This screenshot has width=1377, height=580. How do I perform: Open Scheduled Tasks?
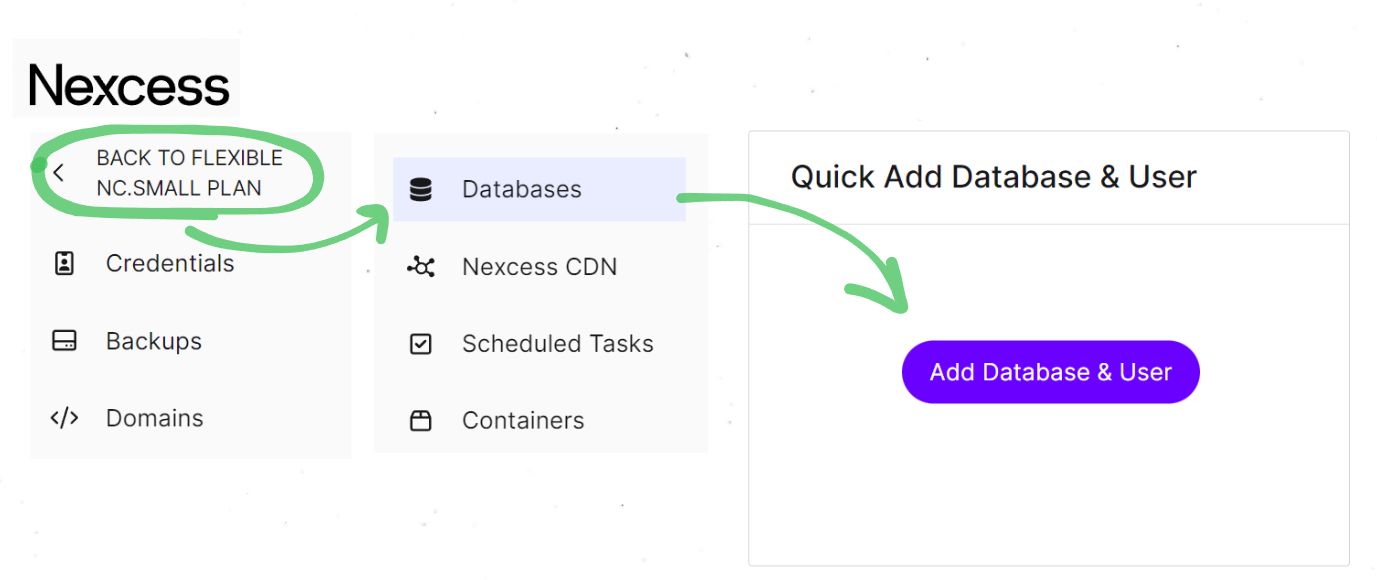tap(557, 344)
